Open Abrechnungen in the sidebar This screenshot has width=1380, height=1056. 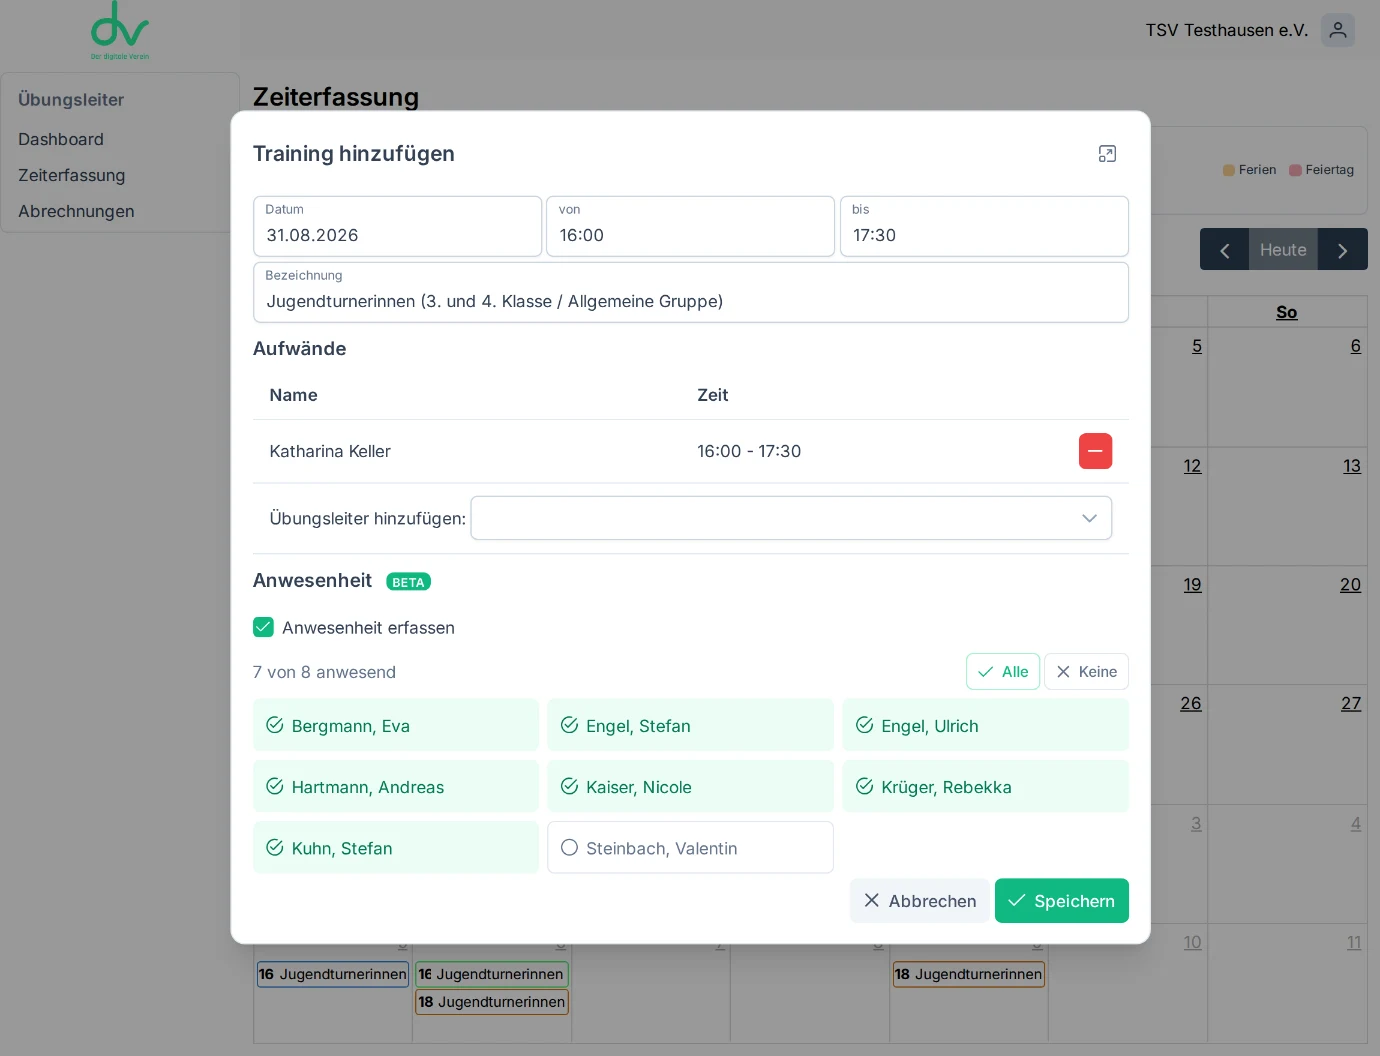point(76,211)
